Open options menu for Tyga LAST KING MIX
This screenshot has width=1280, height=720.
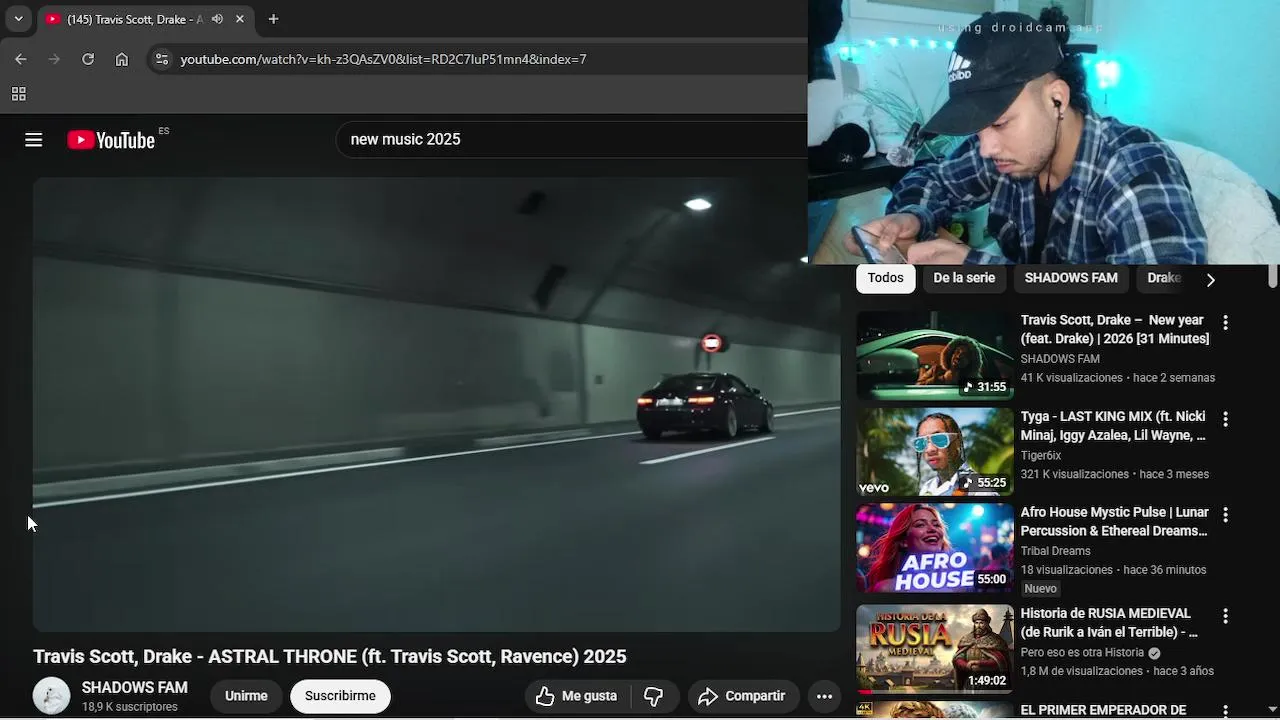(1225, 419)
